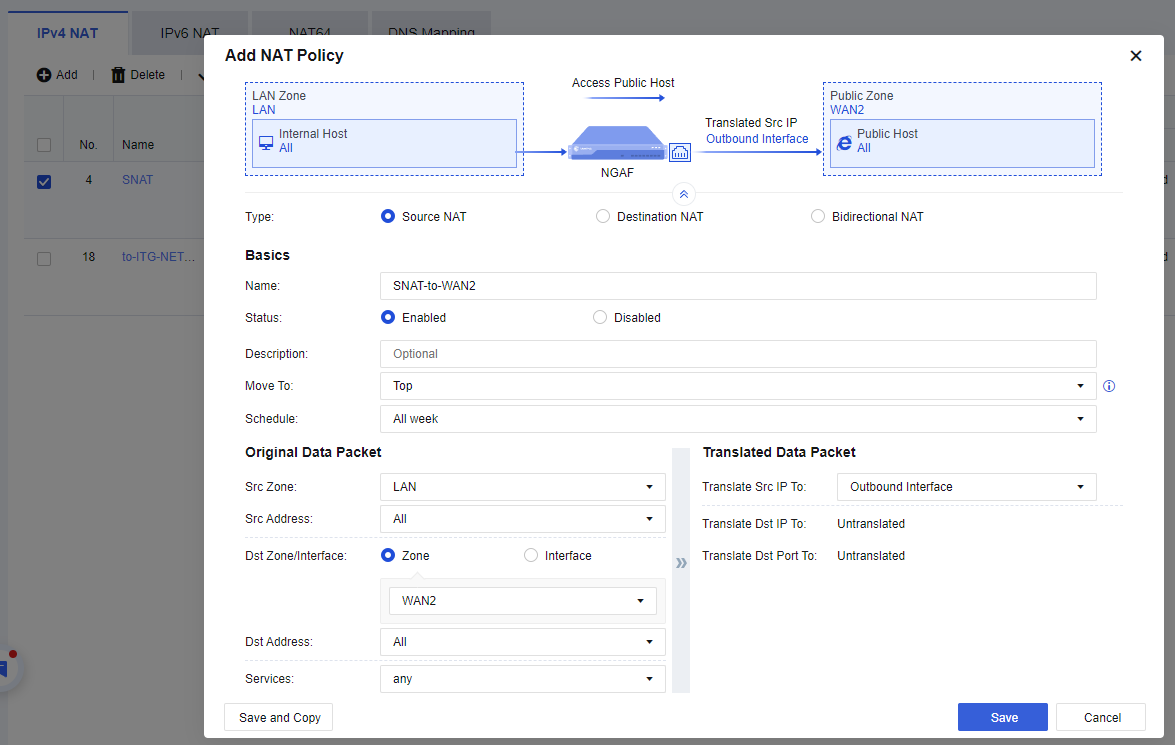Screen dimensions: 1175x745
Task: Click the Save and Copy button
Action: tap(279, 717)
